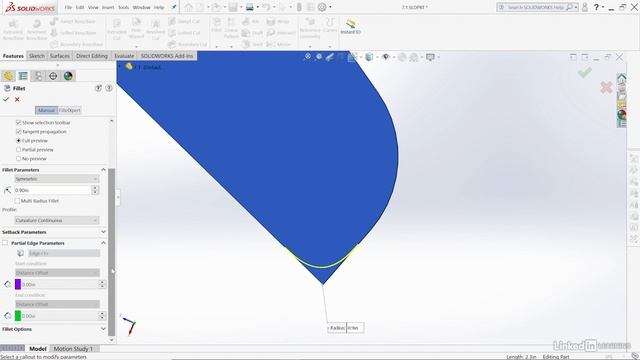The height and width of the screenshot is (360, 640).
Task: Click the fillet radius input field
Action: [52, 190]
